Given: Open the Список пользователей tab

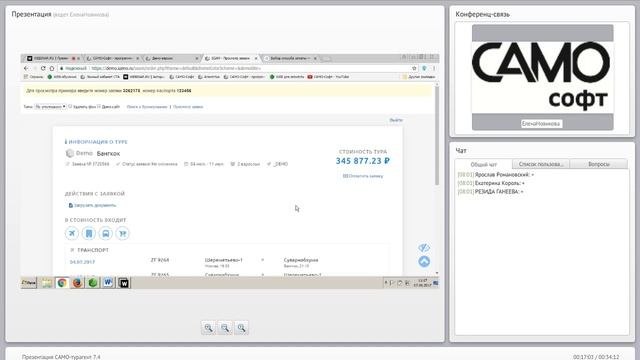Looking at the screenshot, I should point(541,164).
